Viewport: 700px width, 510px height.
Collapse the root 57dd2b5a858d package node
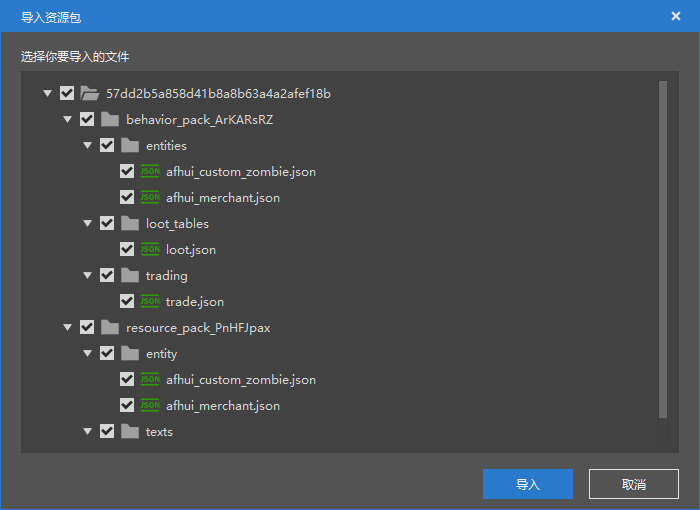[x=48, y=93]
